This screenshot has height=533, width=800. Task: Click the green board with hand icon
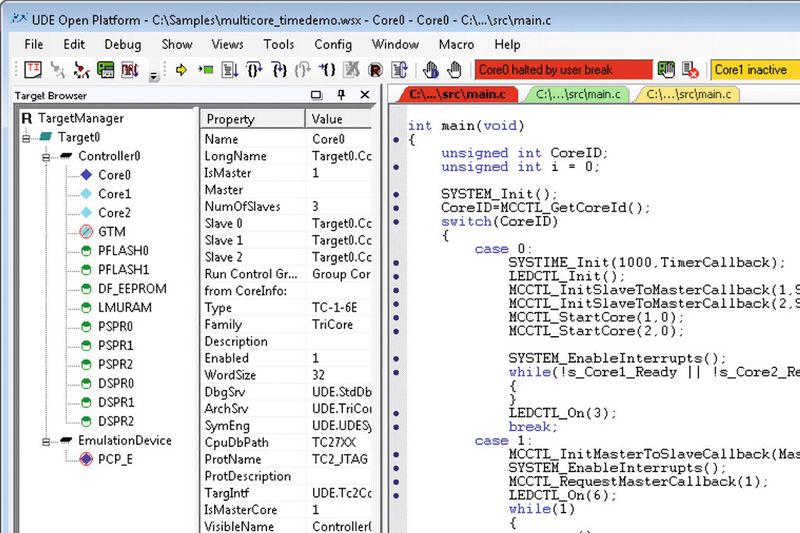[666, 69]
